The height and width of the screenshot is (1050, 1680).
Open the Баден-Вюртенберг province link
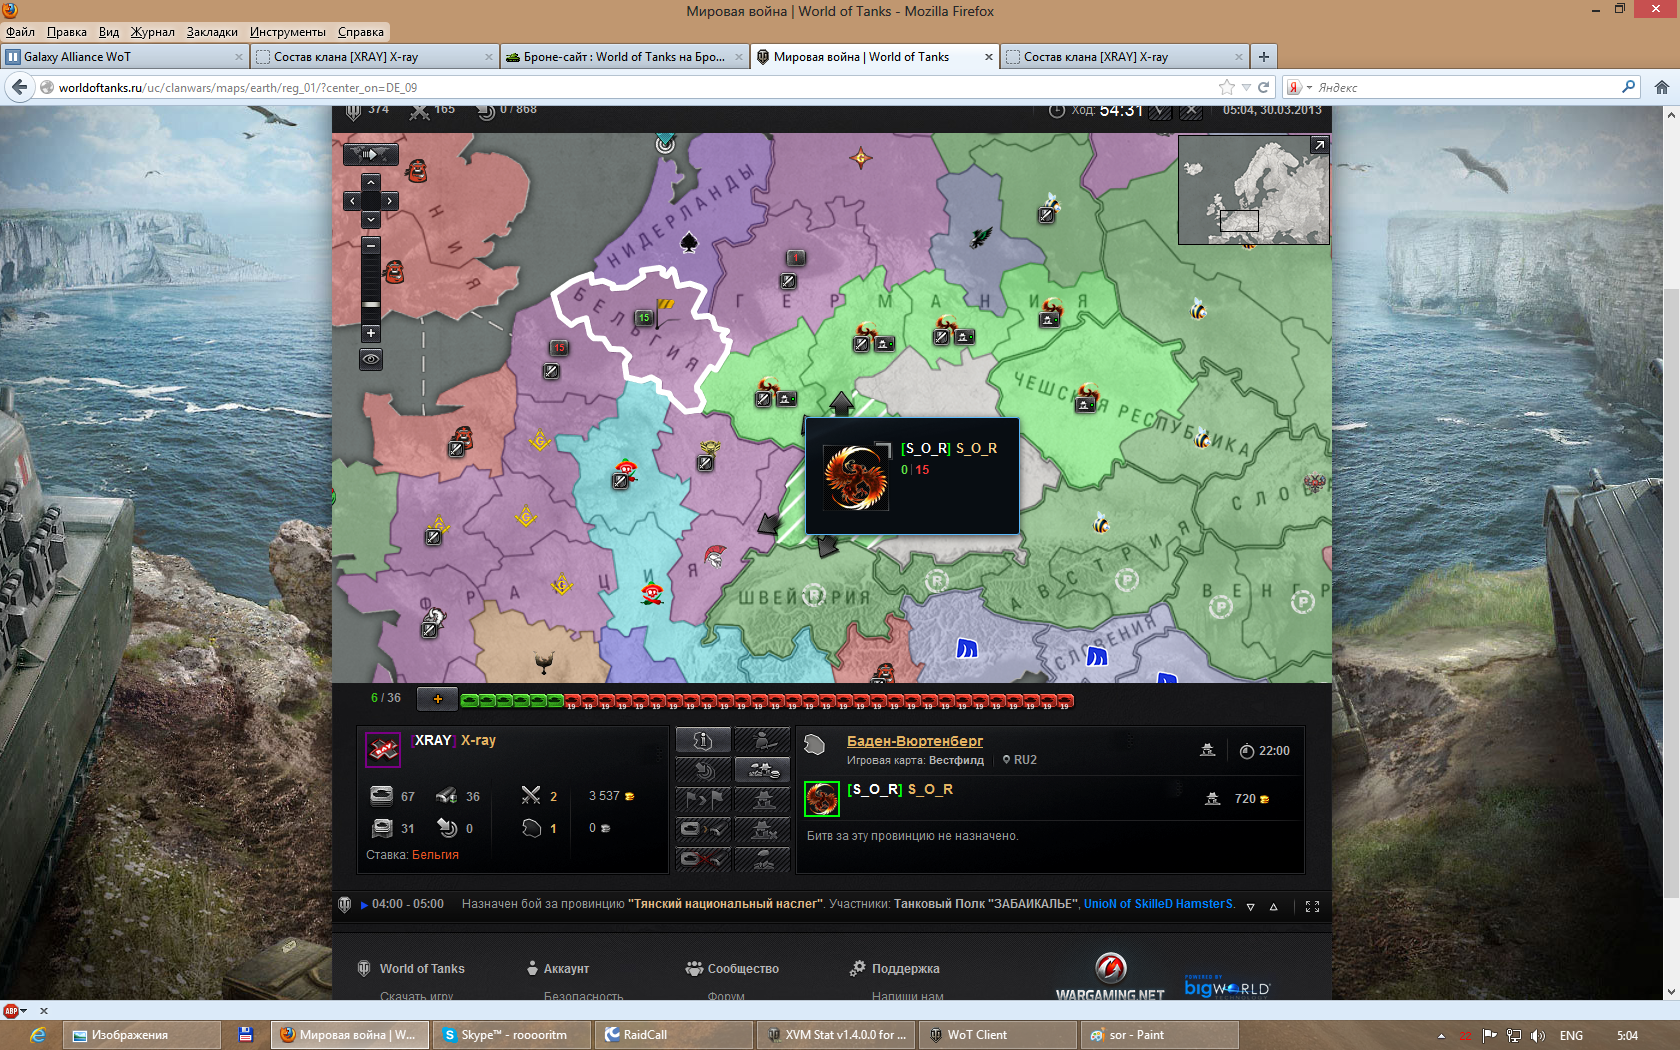click(915, 741)
